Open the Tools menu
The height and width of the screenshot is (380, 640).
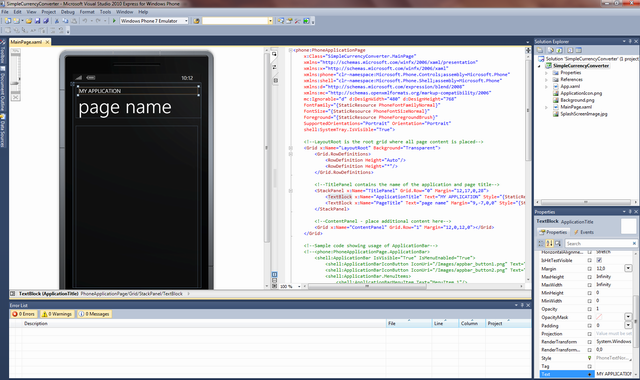(105, 12)
